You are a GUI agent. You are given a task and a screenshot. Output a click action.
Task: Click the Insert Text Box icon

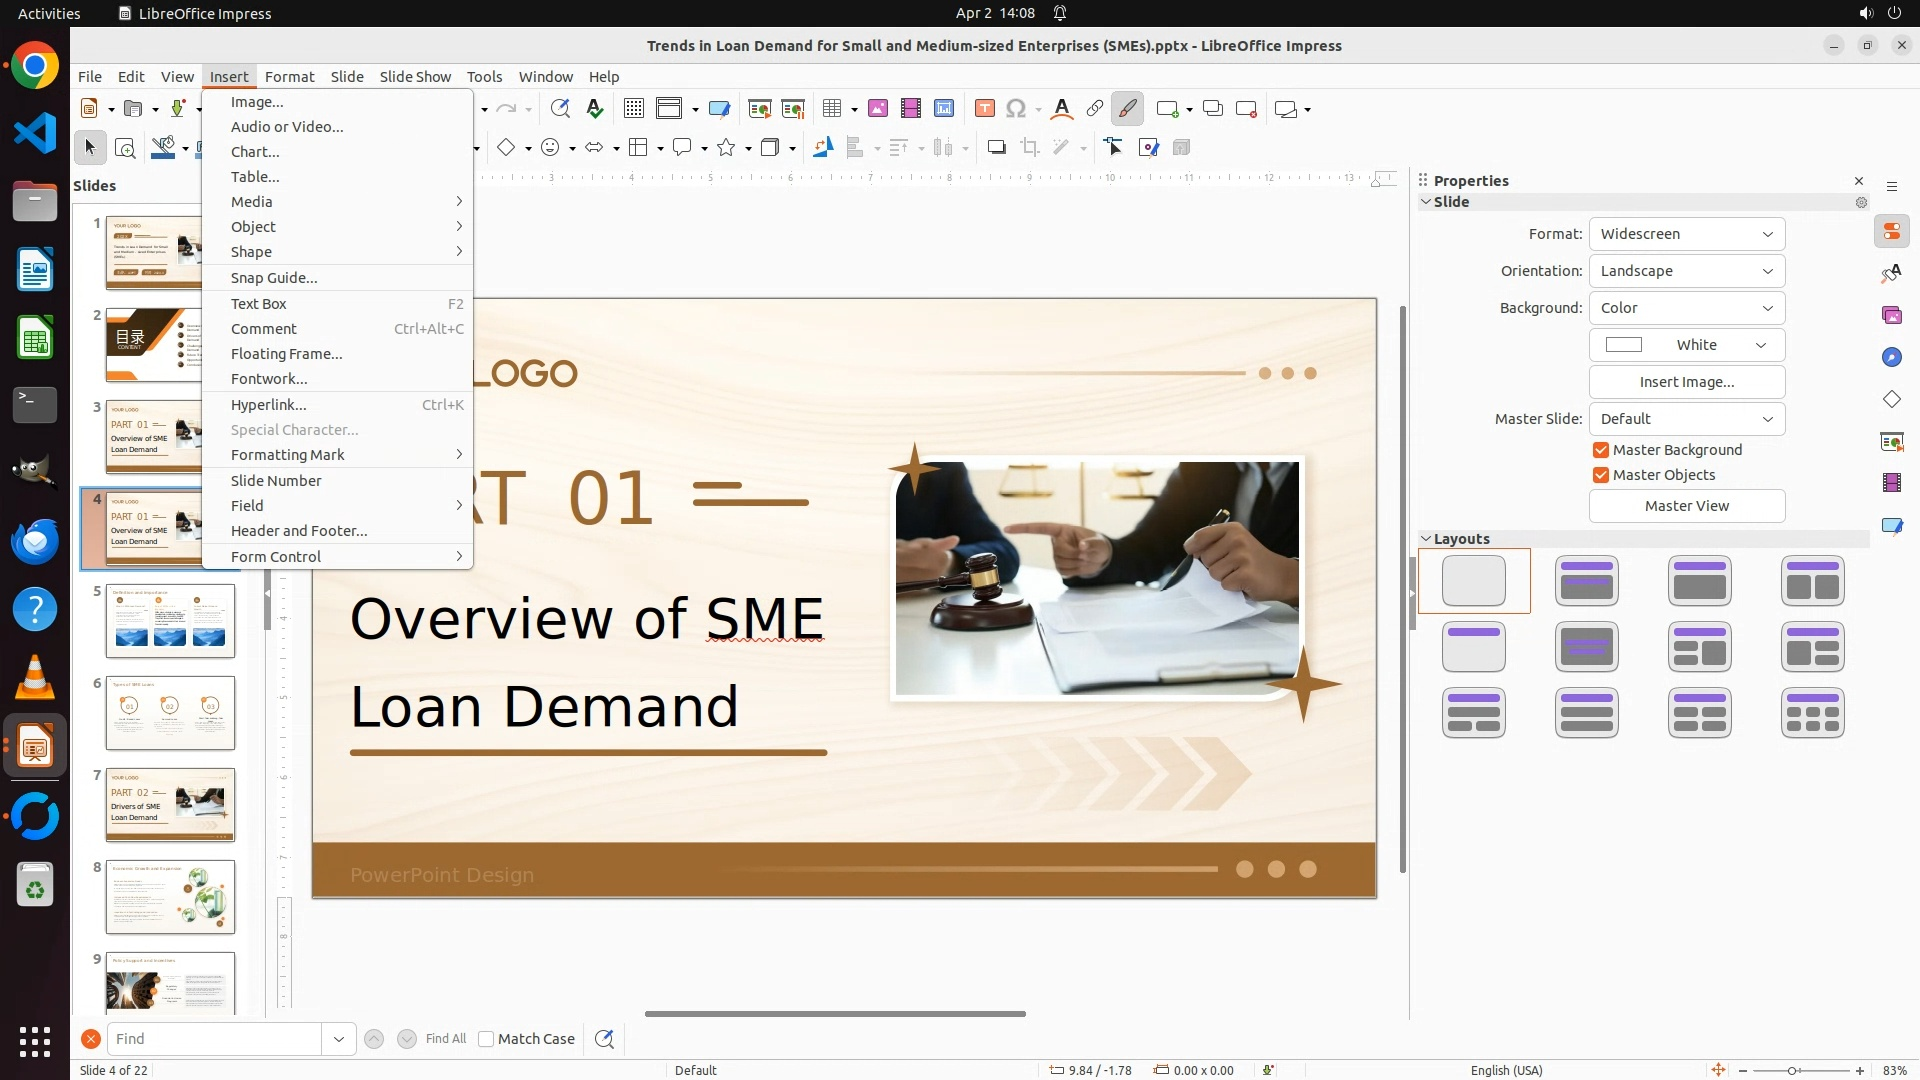point(984,109)
